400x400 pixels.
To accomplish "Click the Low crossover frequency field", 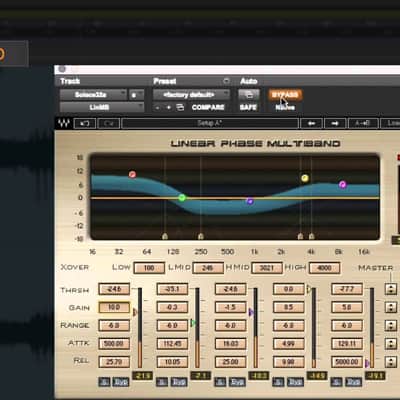I will coord(149,268).
